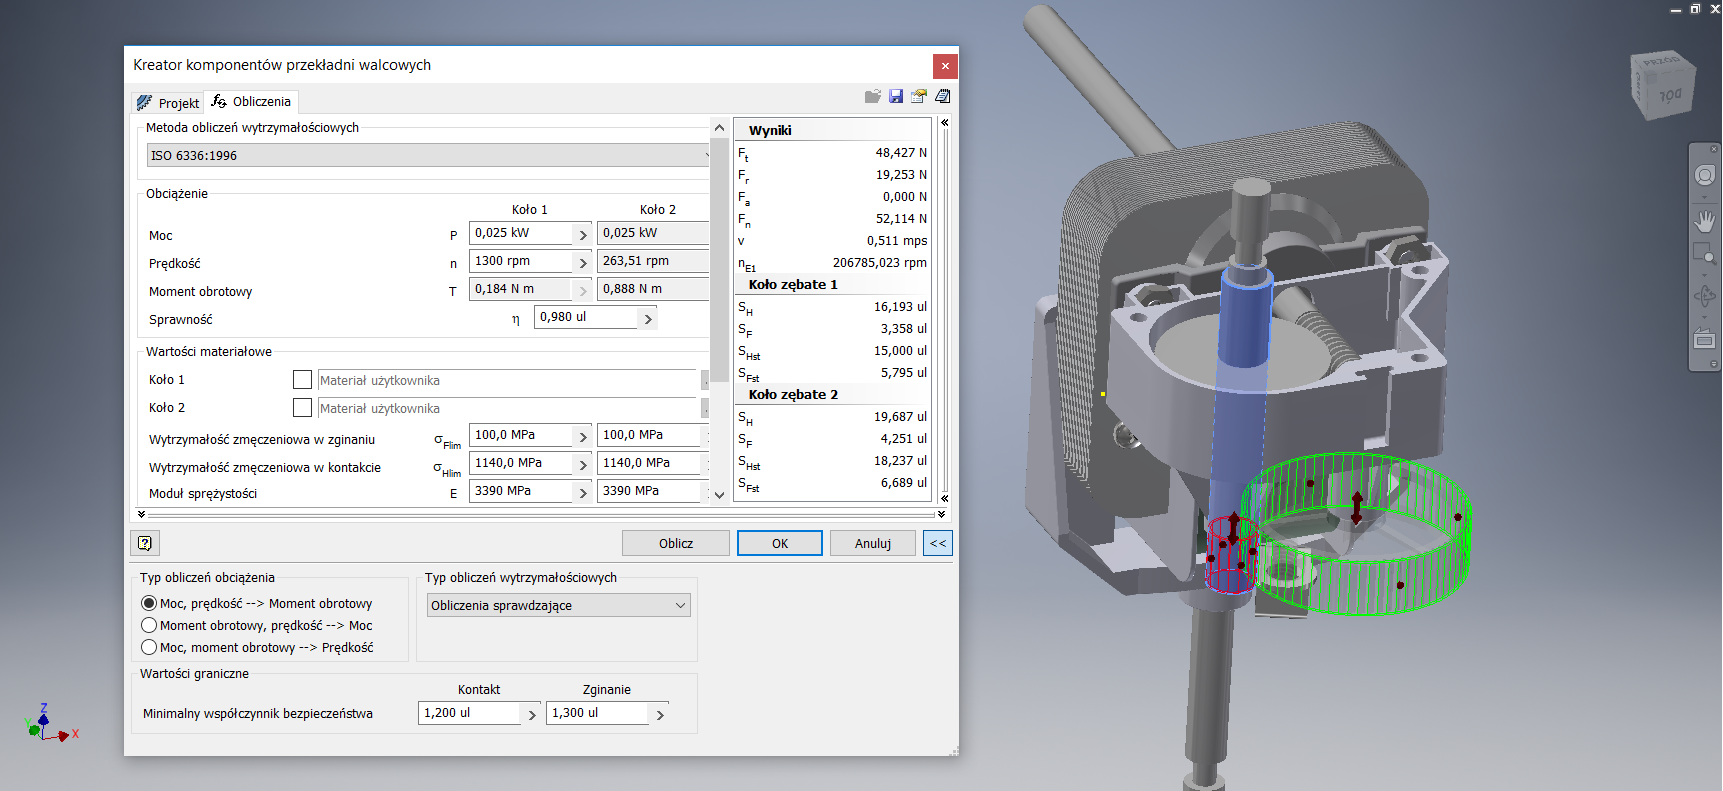
Task: Collapse lower panel with << button
Action: [938, 543]
